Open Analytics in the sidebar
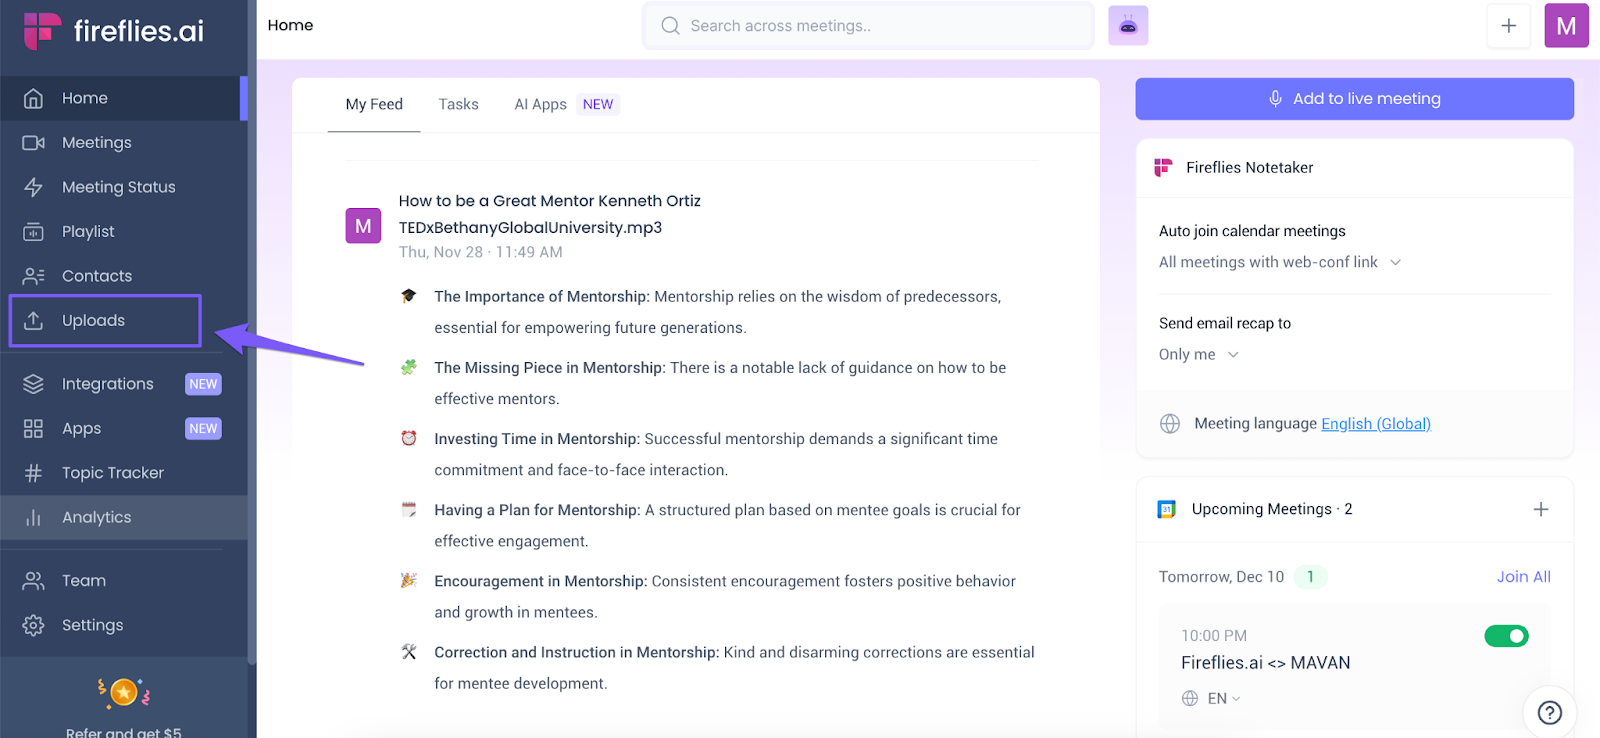The width and height of the screenshot is (1600, 738). coord(96,517)
